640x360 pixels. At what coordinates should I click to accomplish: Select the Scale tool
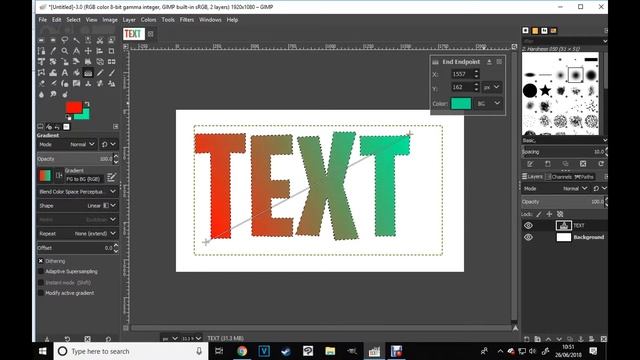click(64, 62)
